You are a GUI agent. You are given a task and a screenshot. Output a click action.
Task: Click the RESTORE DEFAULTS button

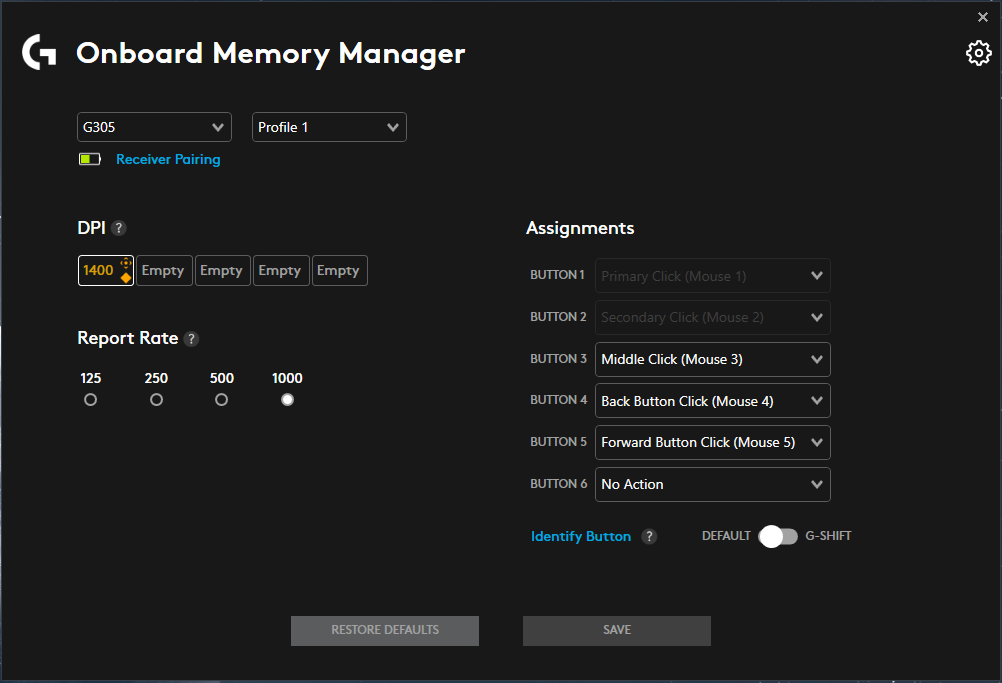click(385, 631)
